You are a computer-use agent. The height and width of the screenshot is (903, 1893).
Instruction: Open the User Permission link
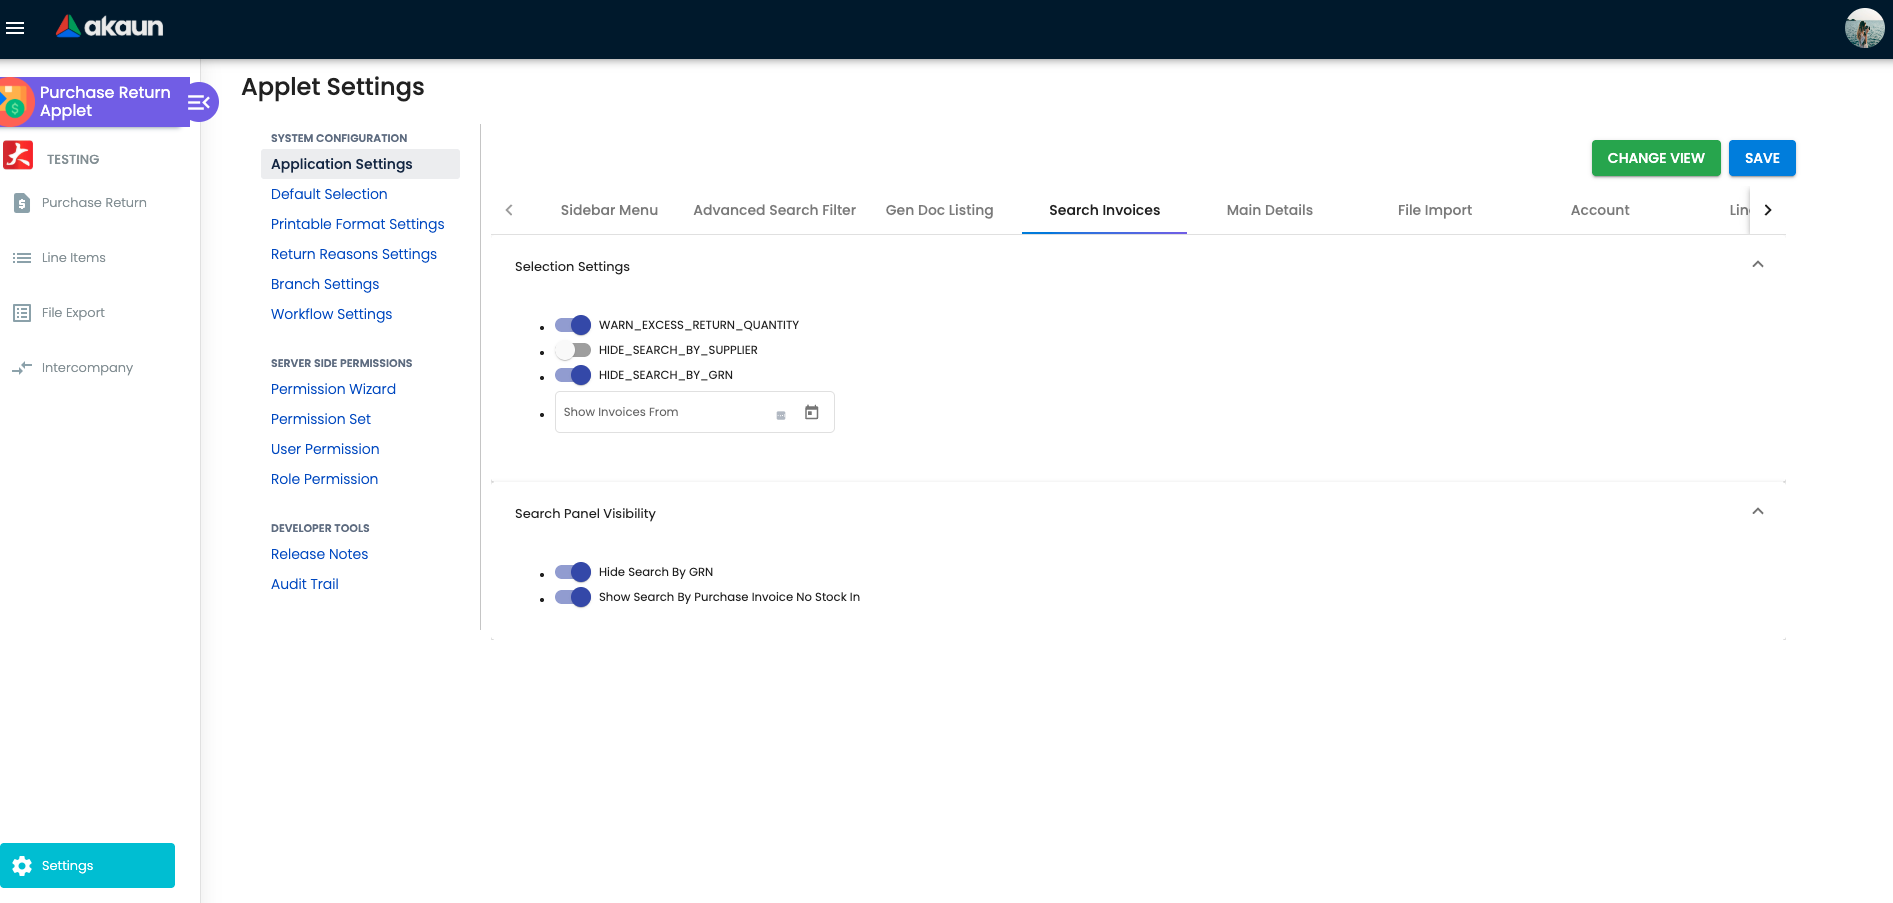(325, 449)
